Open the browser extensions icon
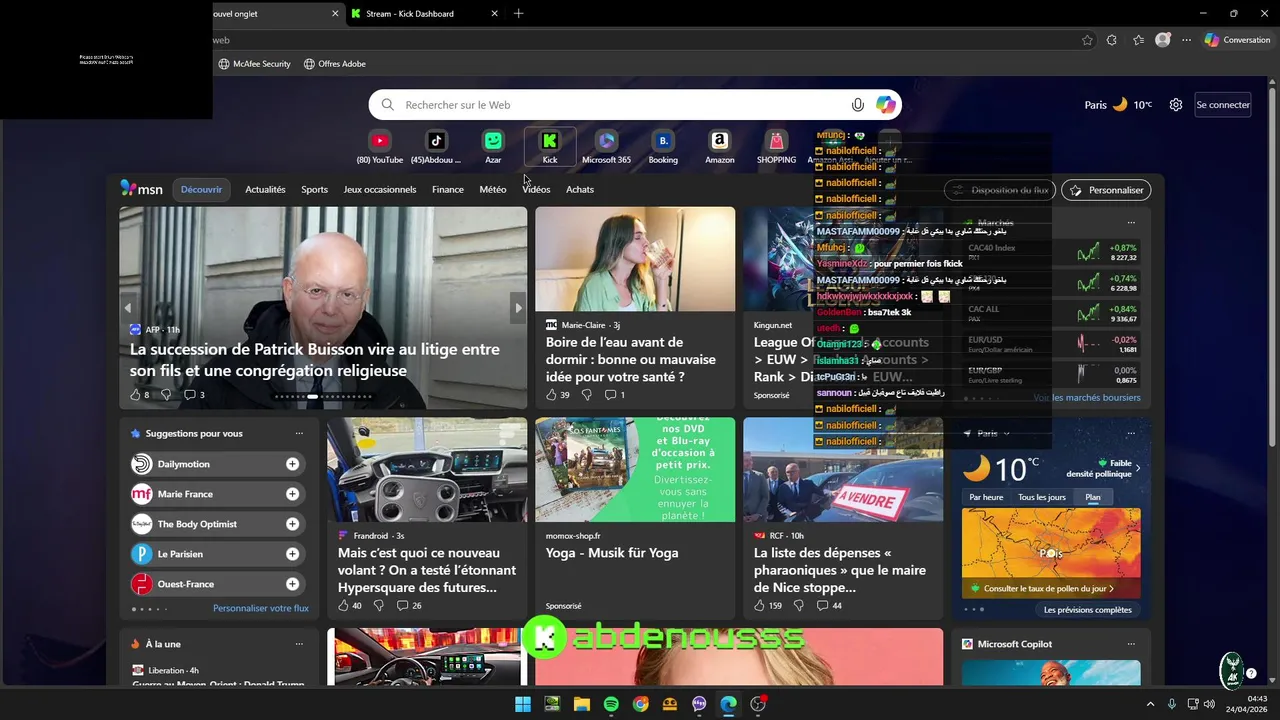The height and width of the screenshot is (720, 1280). pyautogui.click(x=1112, y=40)
